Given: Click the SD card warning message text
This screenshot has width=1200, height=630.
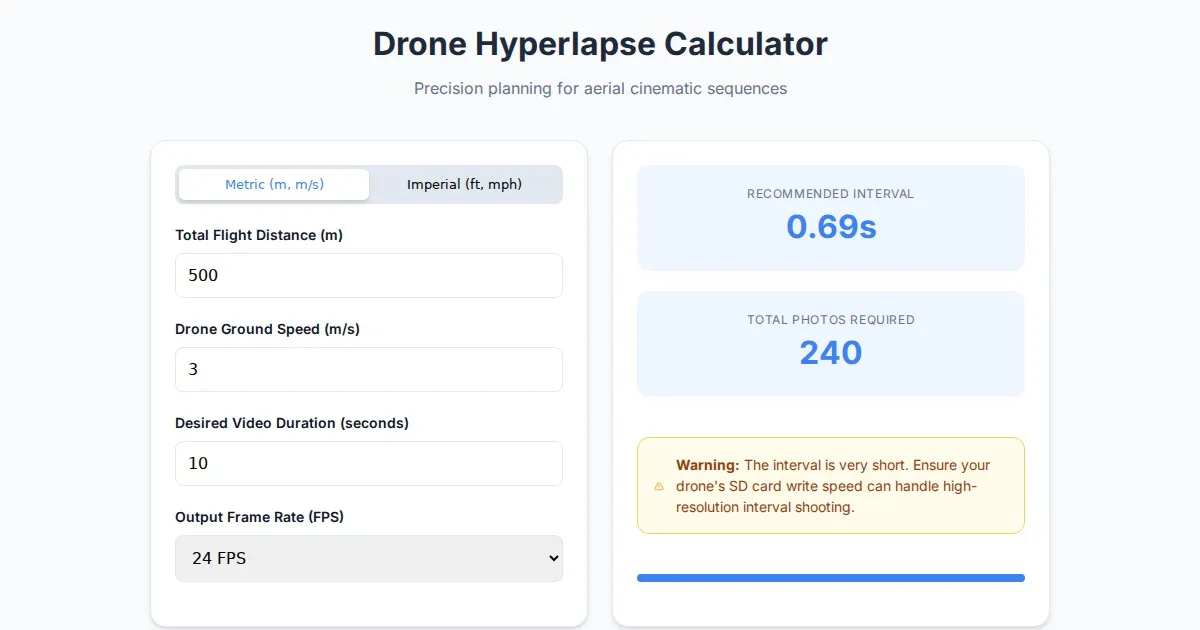Looking at the screenshot, I should pos(832,486).
